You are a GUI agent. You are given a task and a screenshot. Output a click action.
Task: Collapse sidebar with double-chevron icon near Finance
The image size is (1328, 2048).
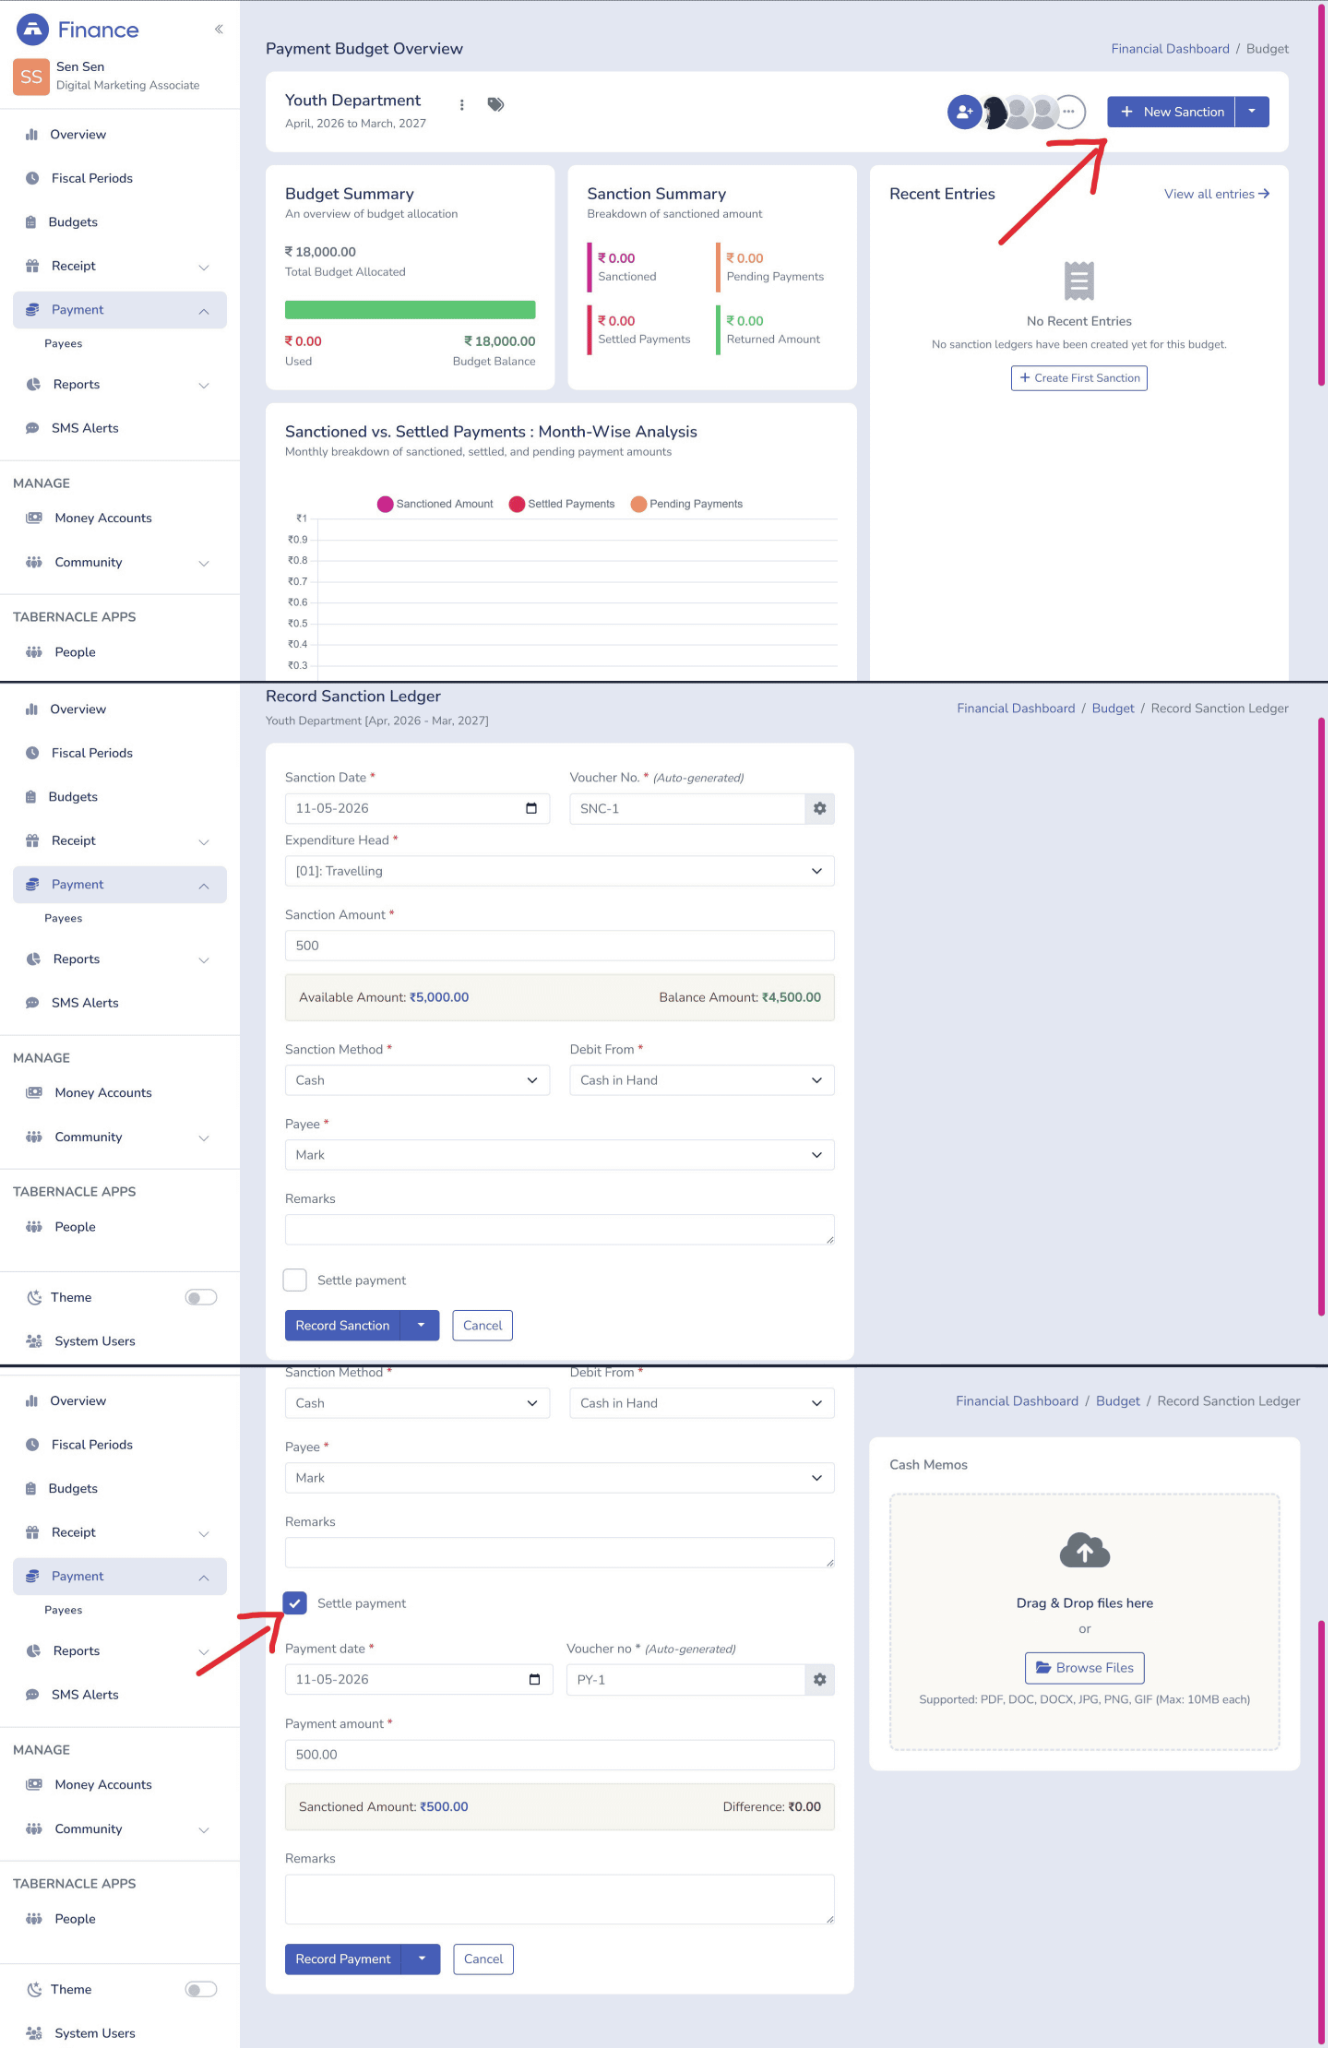tap(218, 29)
